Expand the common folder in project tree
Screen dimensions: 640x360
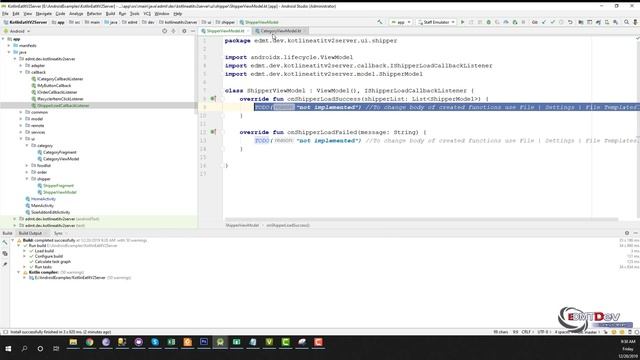point(21,112)
